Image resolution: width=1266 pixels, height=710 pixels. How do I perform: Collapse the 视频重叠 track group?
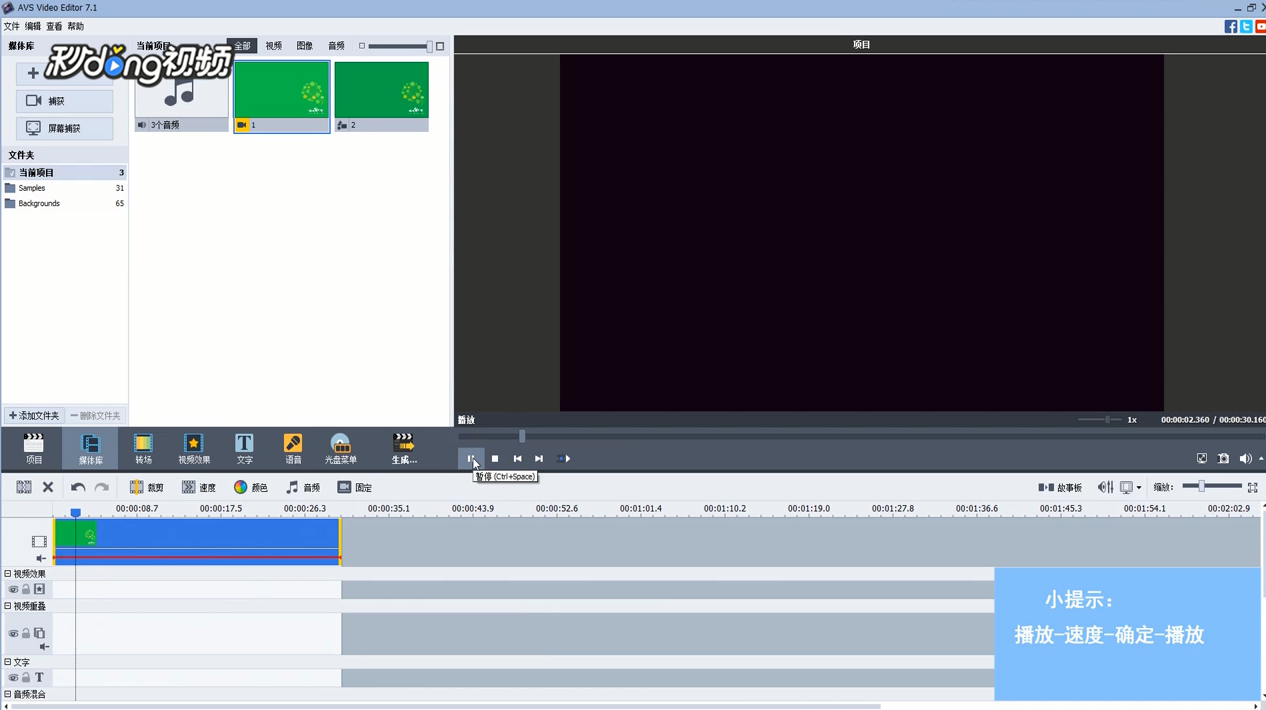(x=8, y=606)
